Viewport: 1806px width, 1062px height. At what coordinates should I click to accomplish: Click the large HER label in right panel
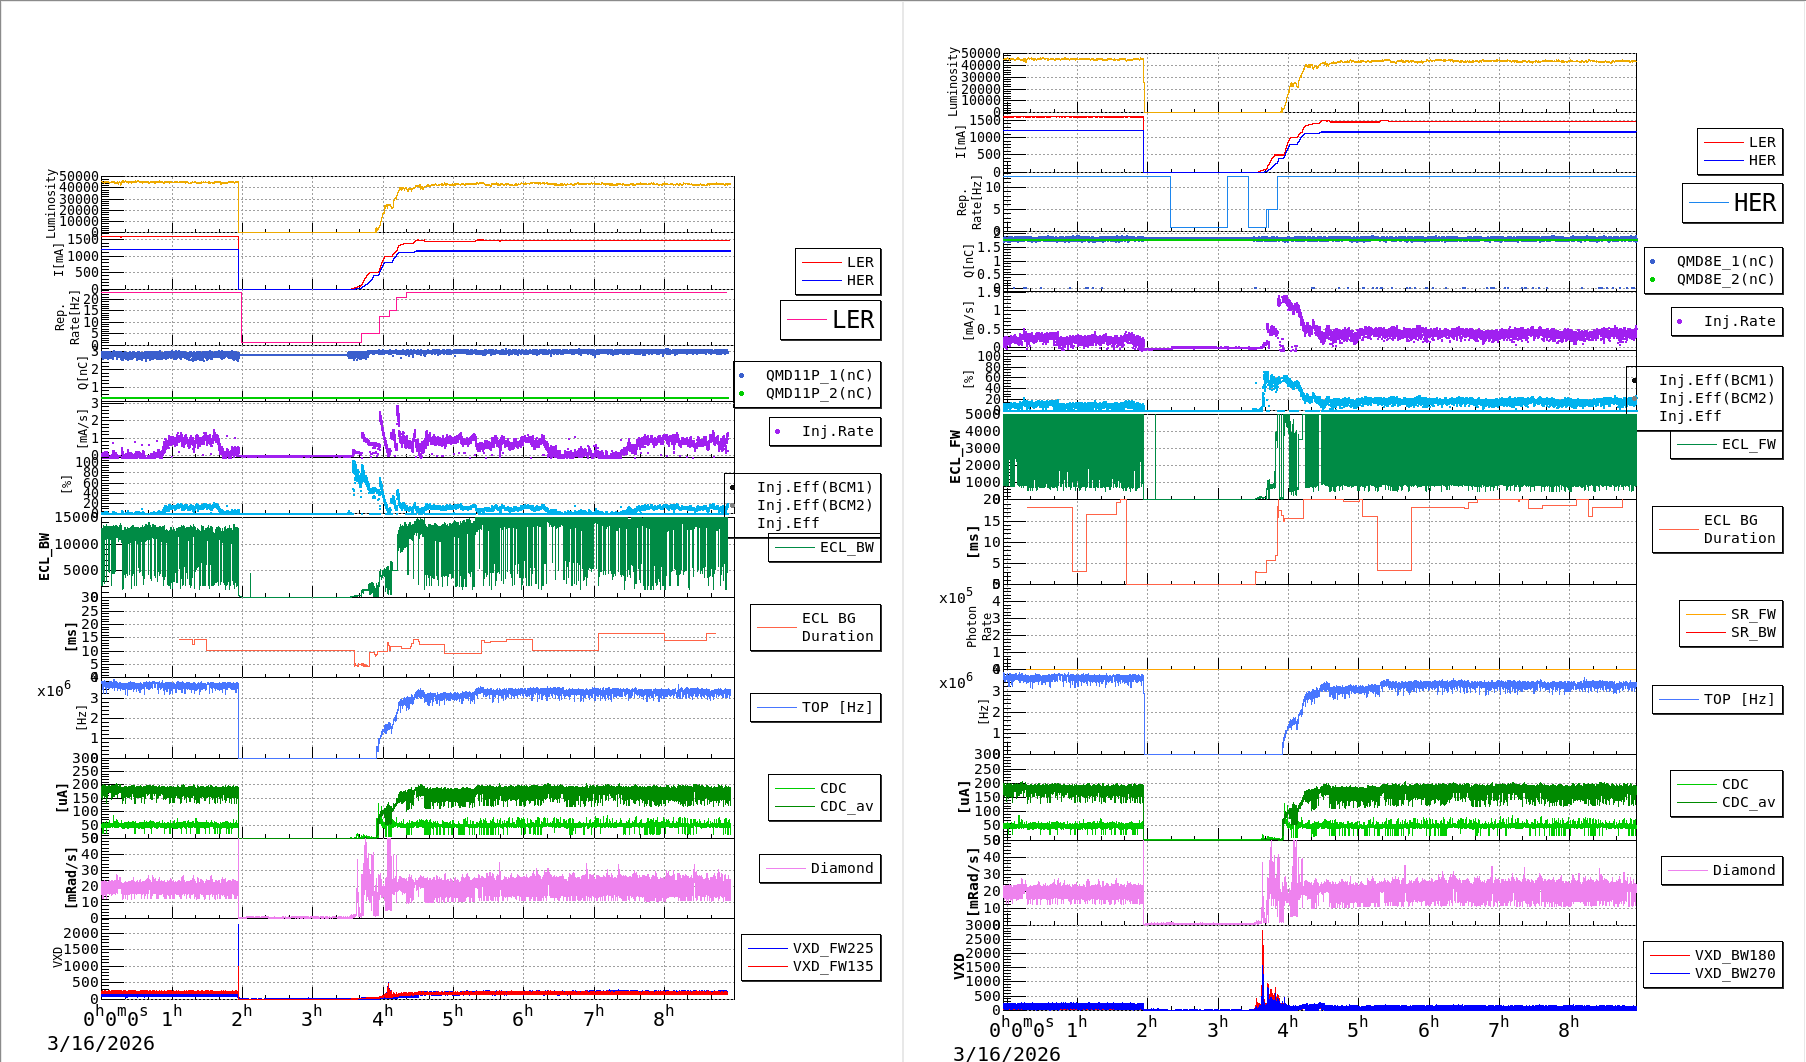1733,203
